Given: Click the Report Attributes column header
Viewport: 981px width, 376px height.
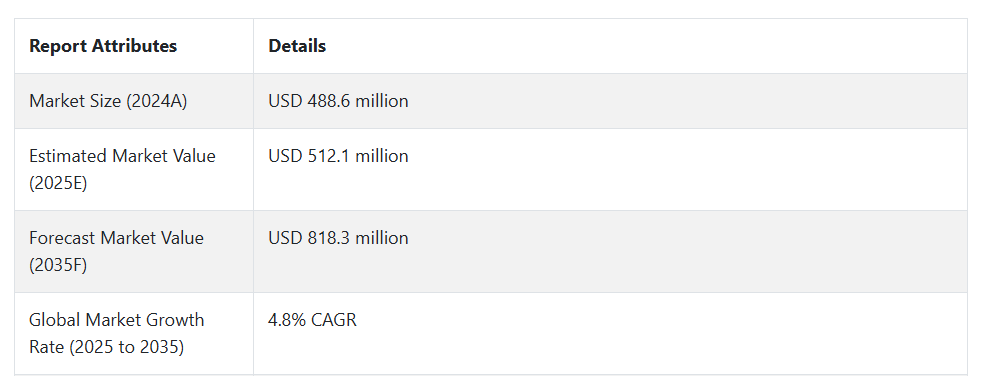Looking at the screenshot, I should pos(103,46).
